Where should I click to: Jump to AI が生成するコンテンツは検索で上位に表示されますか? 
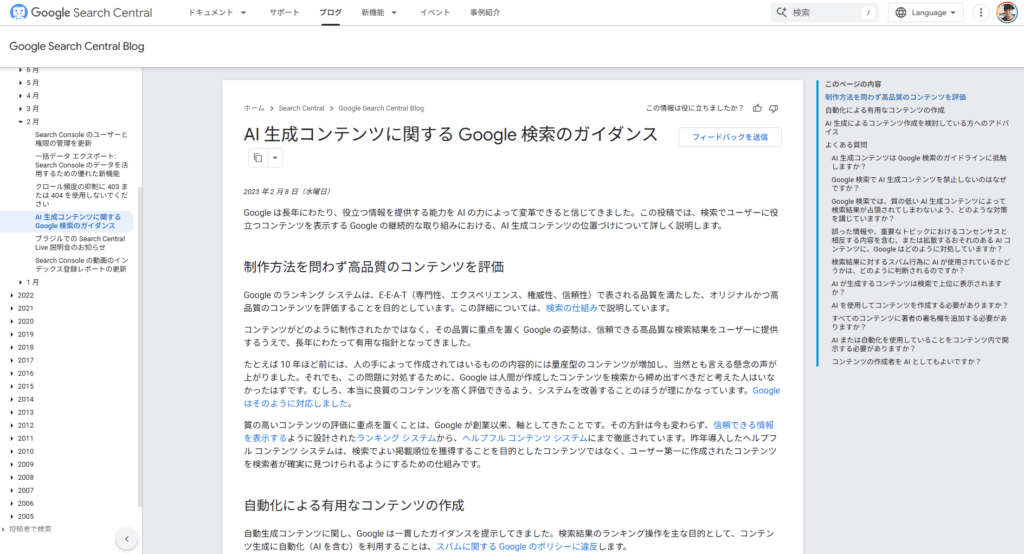[x=916, y=288]
